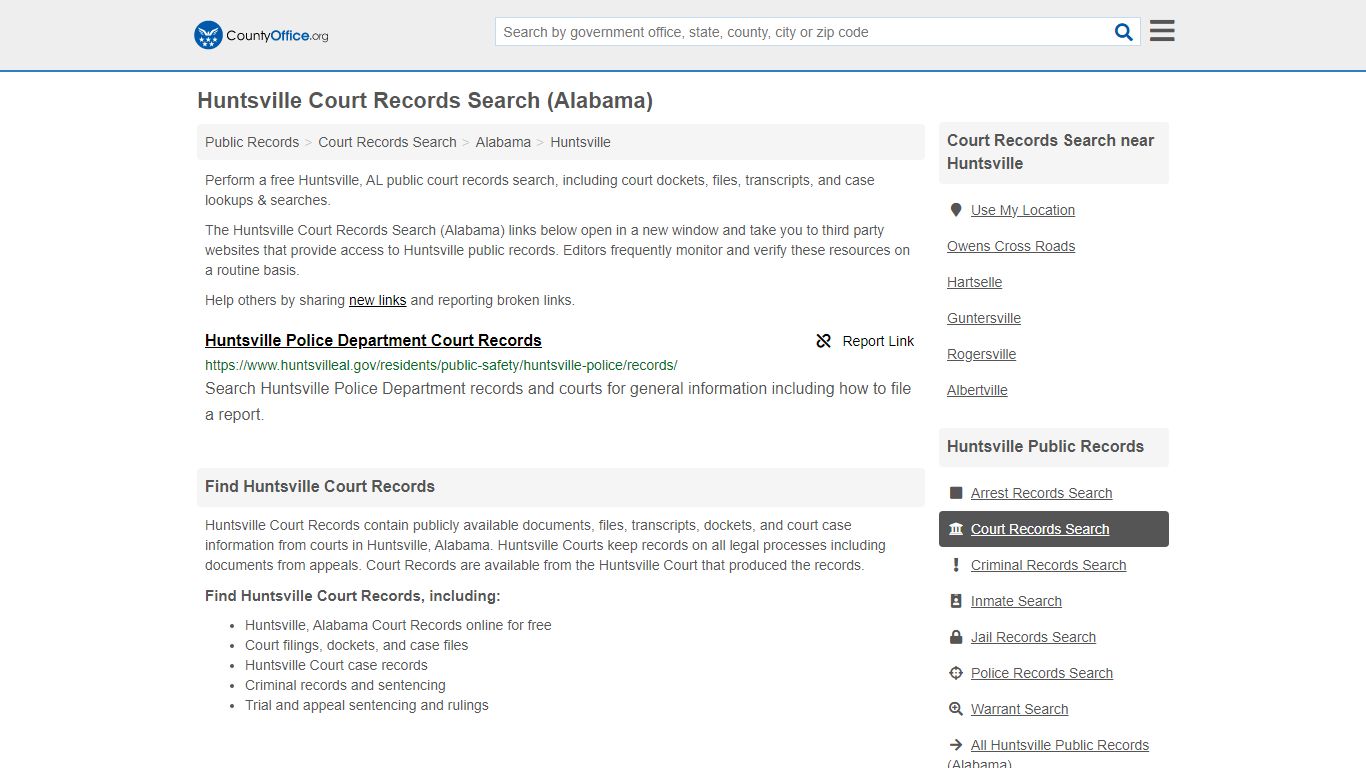Click the CountyOffice.org logo

[x=261, y=35]
